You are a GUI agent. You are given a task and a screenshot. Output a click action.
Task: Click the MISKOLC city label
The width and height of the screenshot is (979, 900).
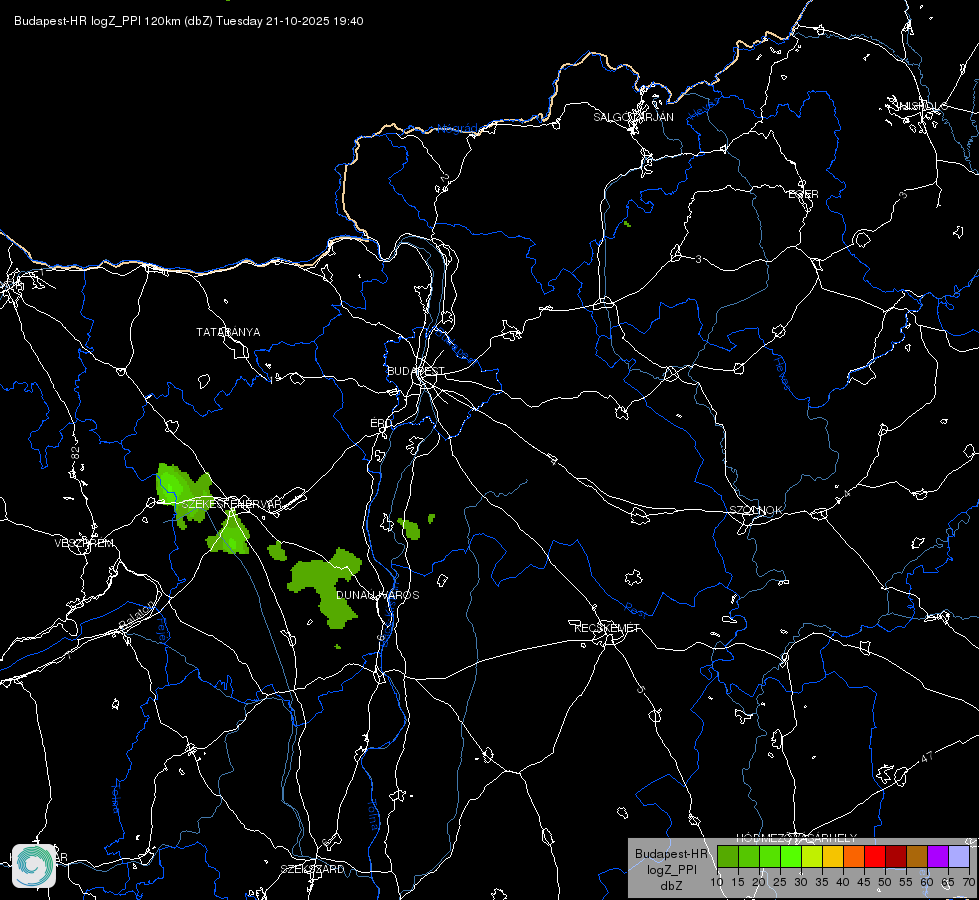point(922,106)
